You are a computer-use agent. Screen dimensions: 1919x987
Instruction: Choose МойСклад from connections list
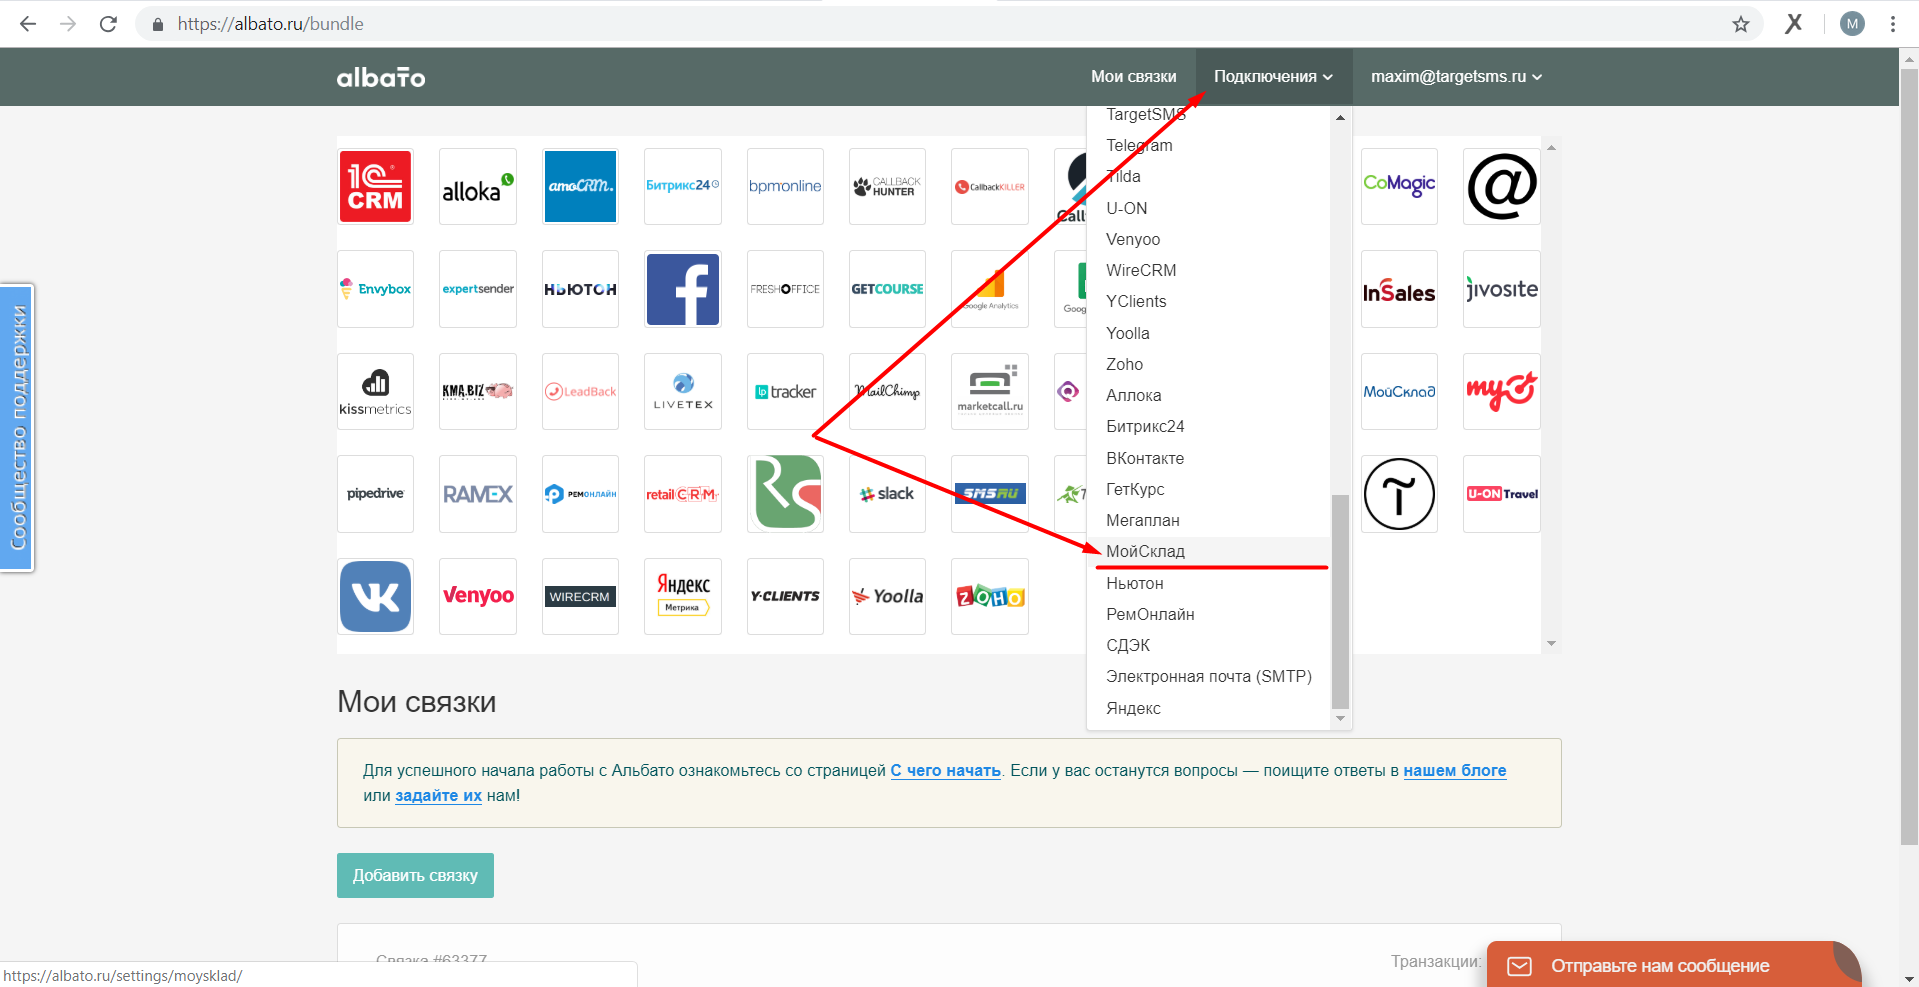pos(1208,552)
